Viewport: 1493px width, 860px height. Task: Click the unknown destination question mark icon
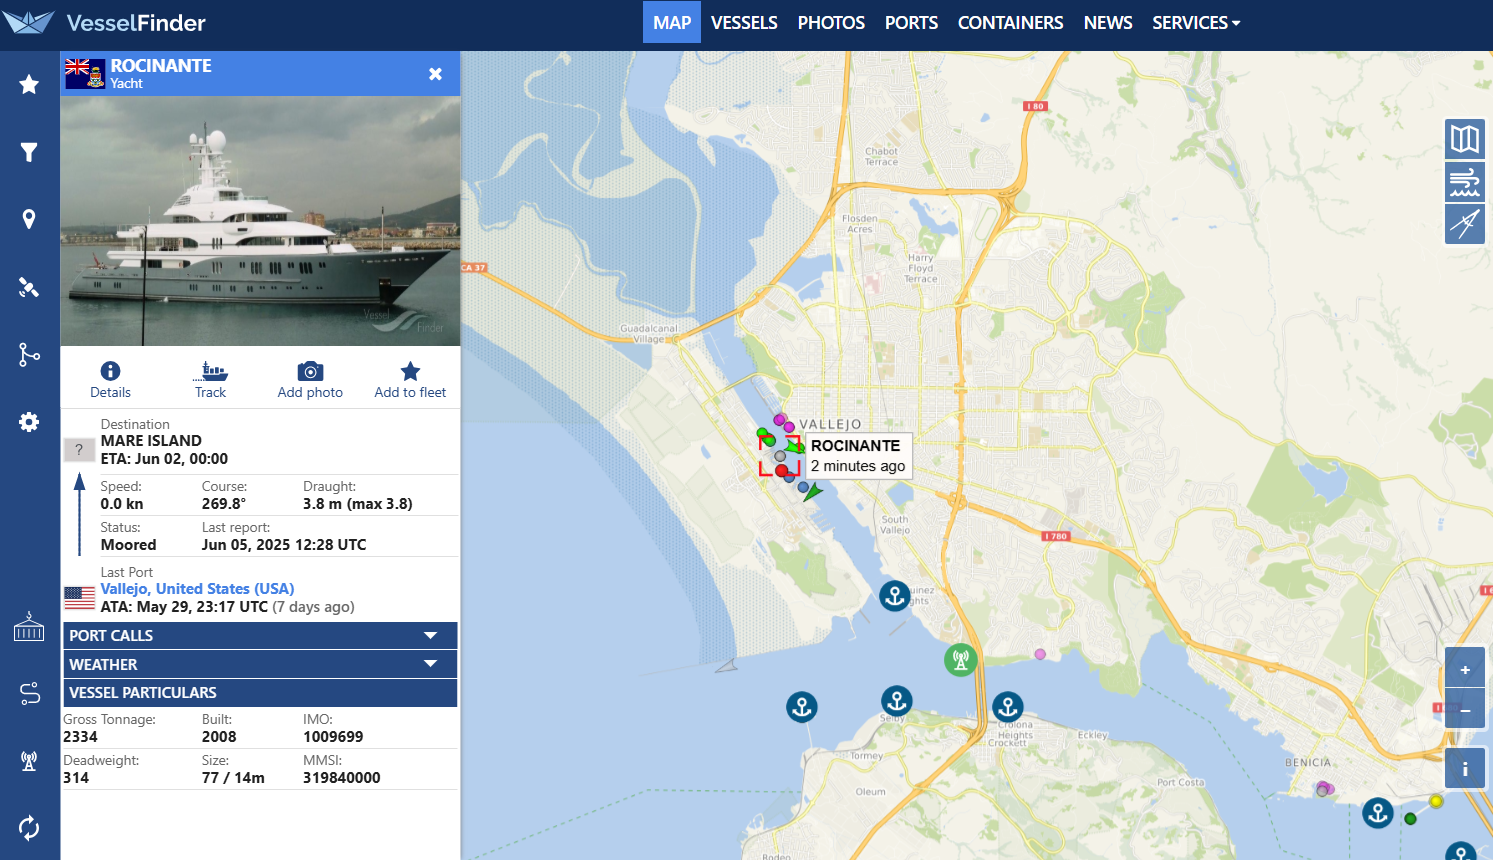(79, 450)
